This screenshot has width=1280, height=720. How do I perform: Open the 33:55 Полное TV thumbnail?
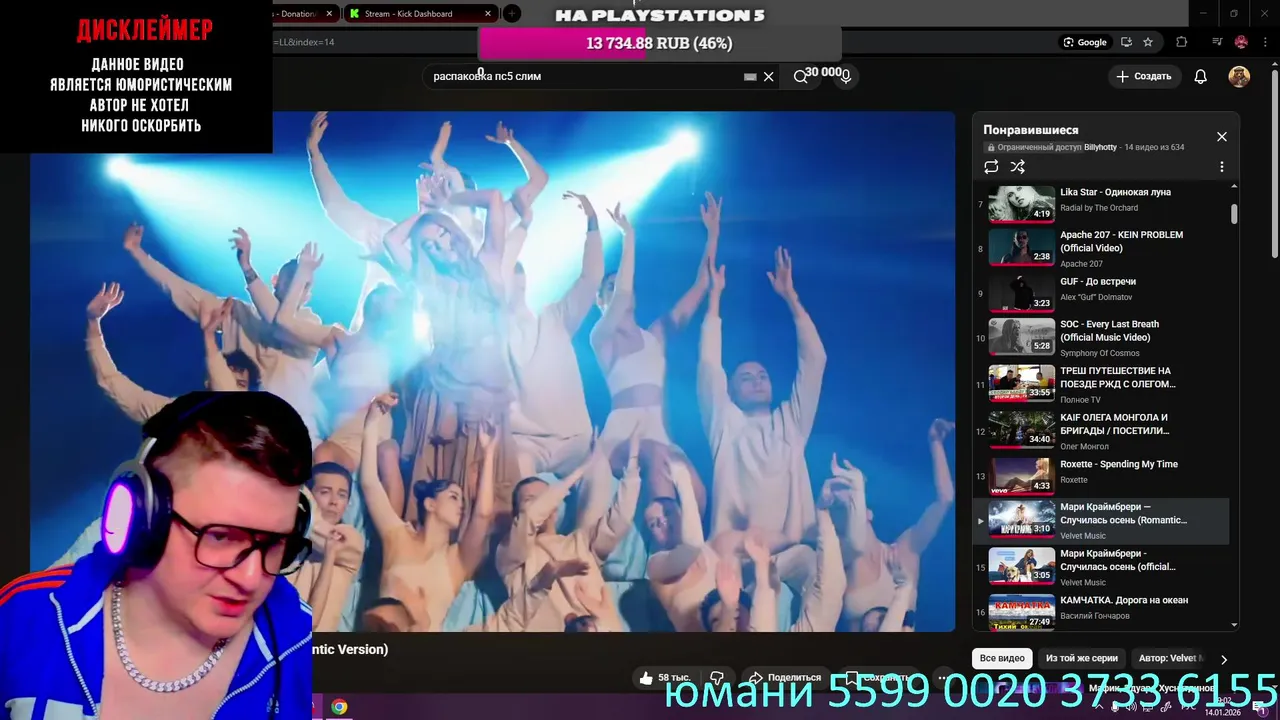(1022, 383)
